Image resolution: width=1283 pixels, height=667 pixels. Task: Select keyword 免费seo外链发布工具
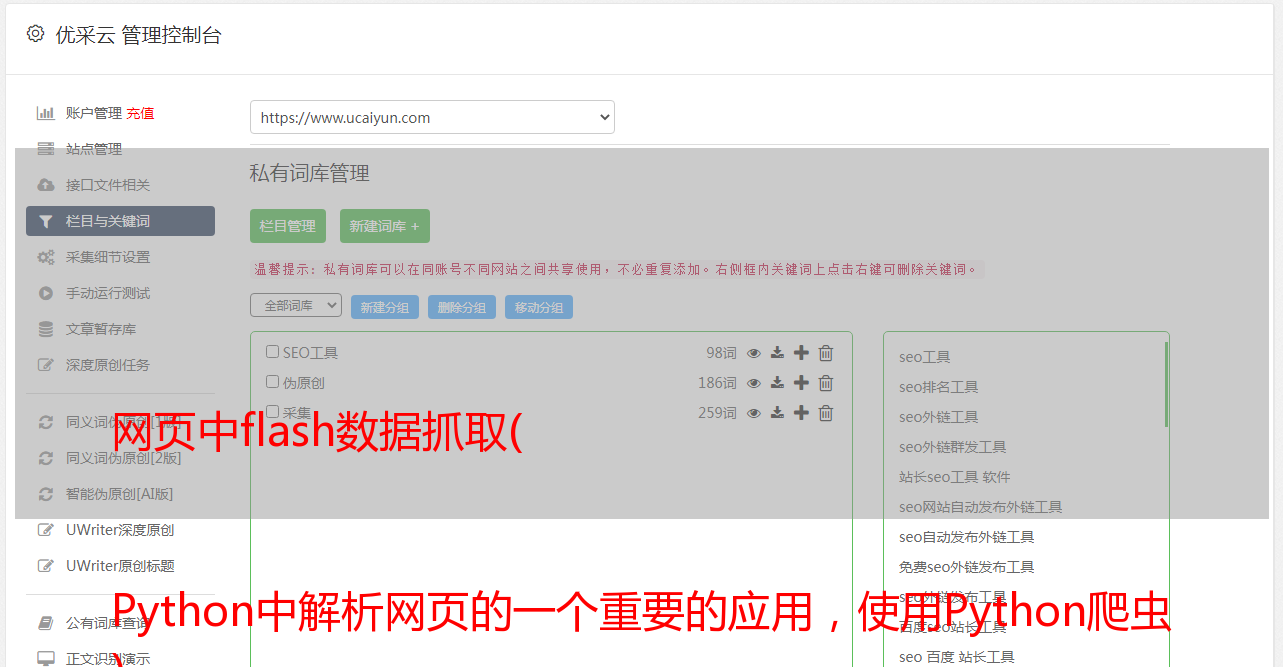point(966,567)
